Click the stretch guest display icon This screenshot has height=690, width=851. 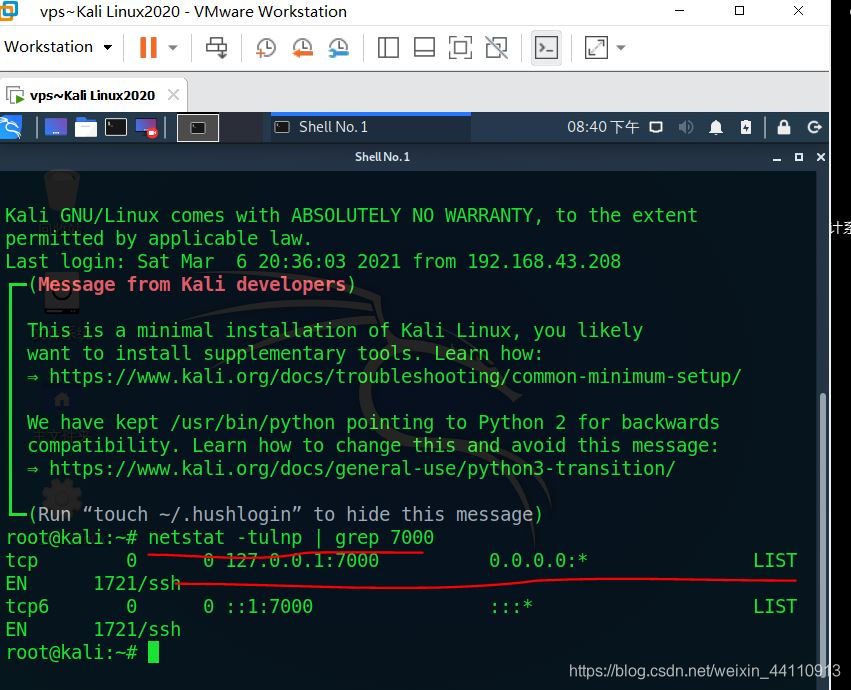tap(596, 48)
